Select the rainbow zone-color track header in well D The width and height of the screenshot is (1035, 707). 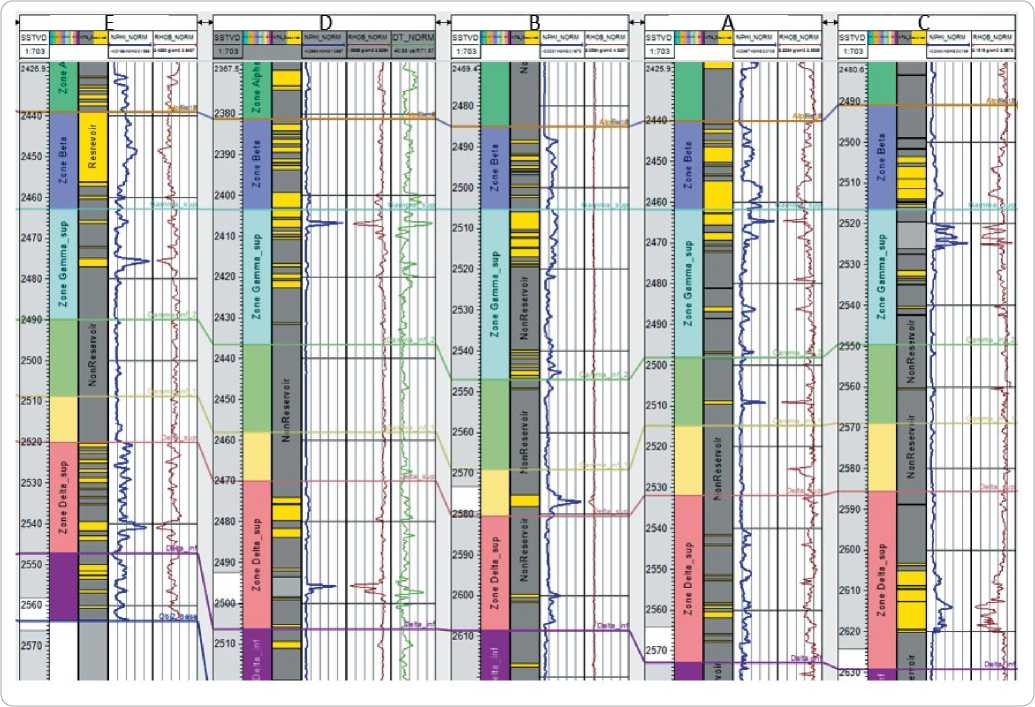click(257, 38)
